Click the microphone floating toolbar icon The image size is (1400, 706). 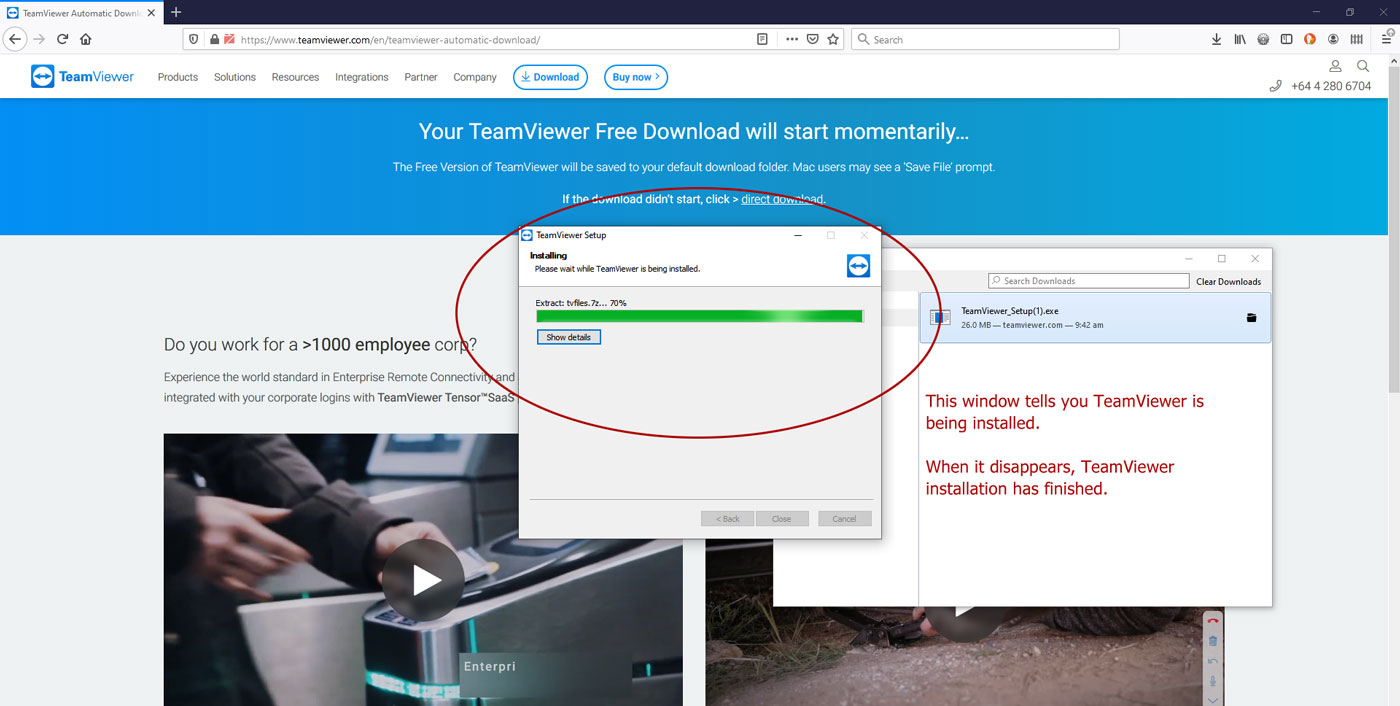pos(1213,681)
